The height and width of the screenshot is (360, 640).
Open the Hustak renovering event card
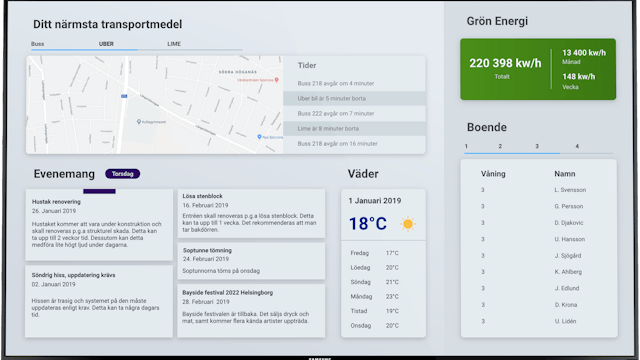click(99, 224)
